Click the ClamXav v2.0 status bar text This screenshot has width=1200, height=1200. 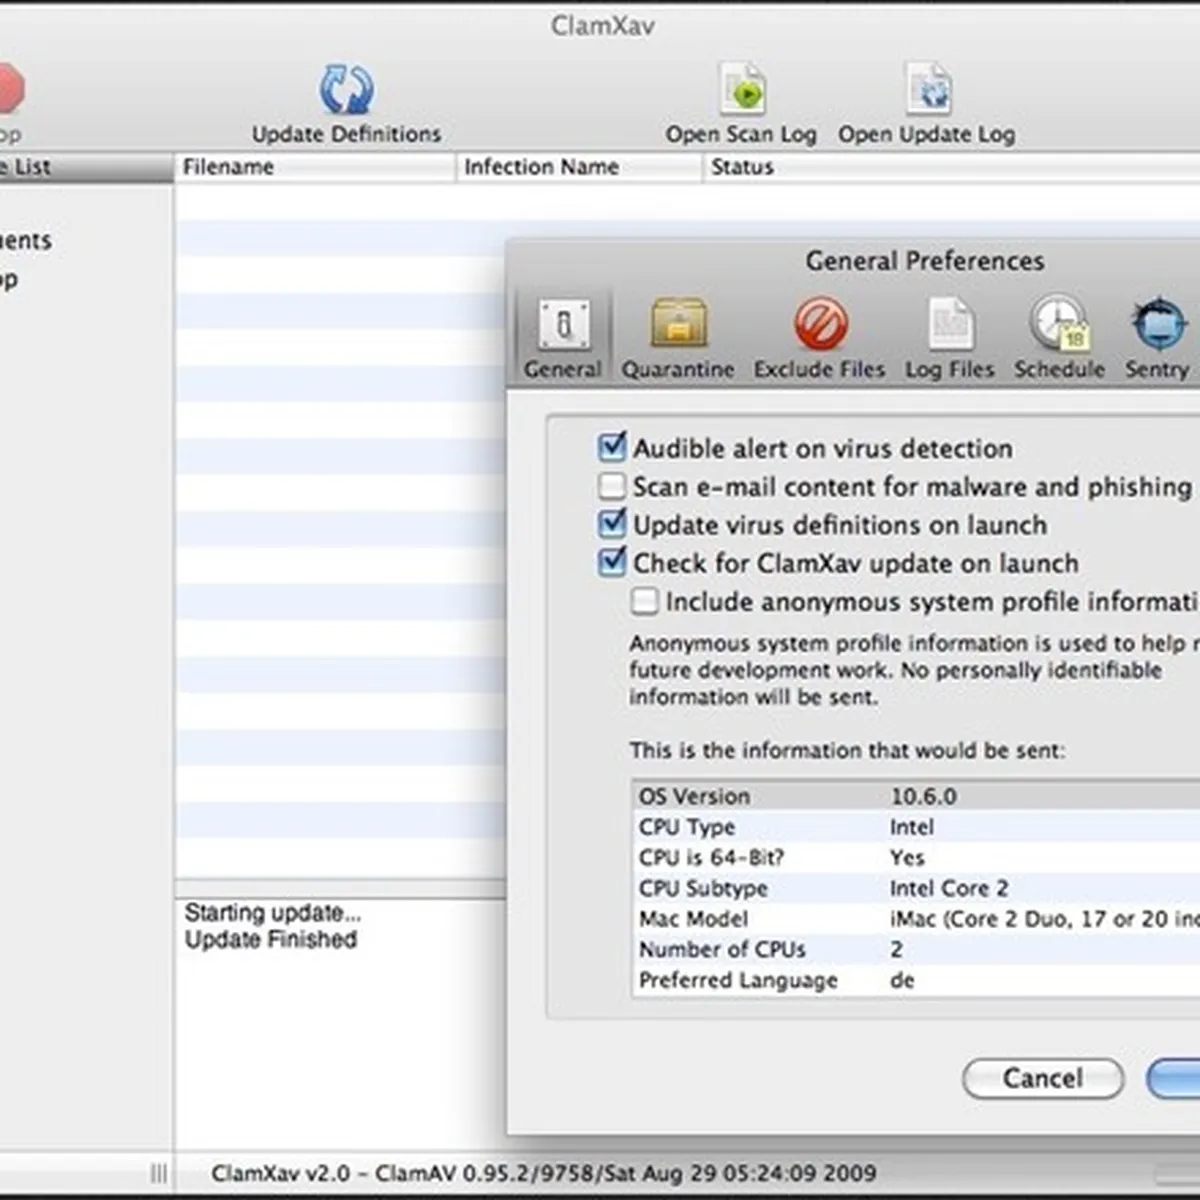click(x=543, y=1173)
